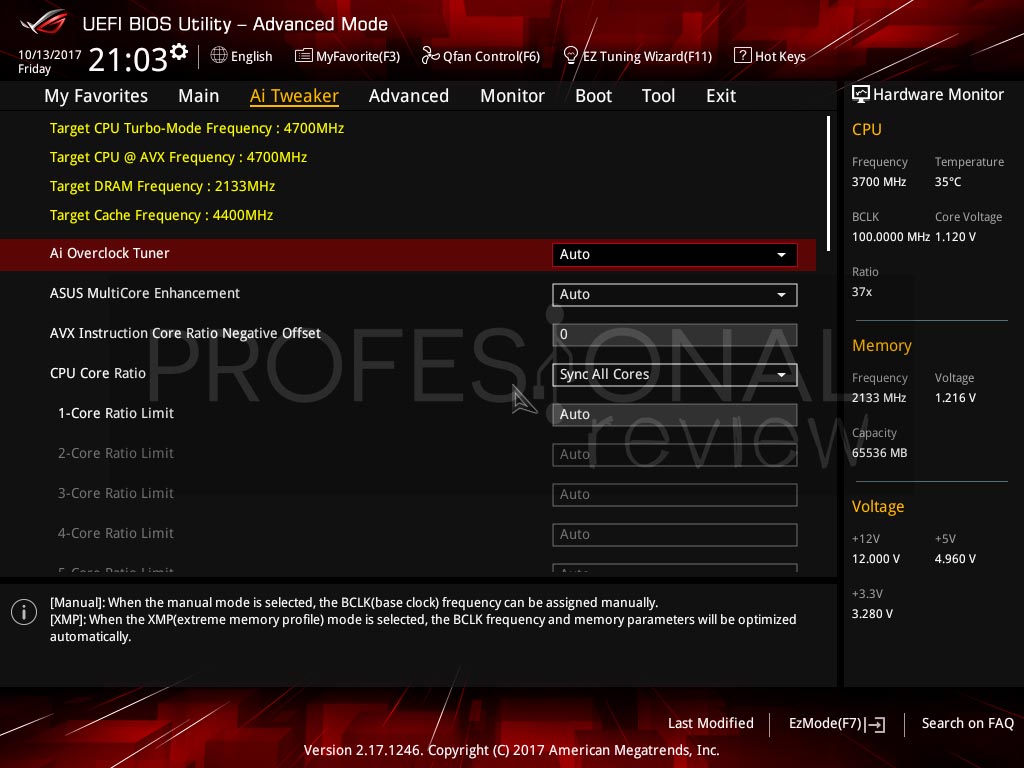Click the info icon in help panel
1024x768 pixels.
[x=24, y=612]
